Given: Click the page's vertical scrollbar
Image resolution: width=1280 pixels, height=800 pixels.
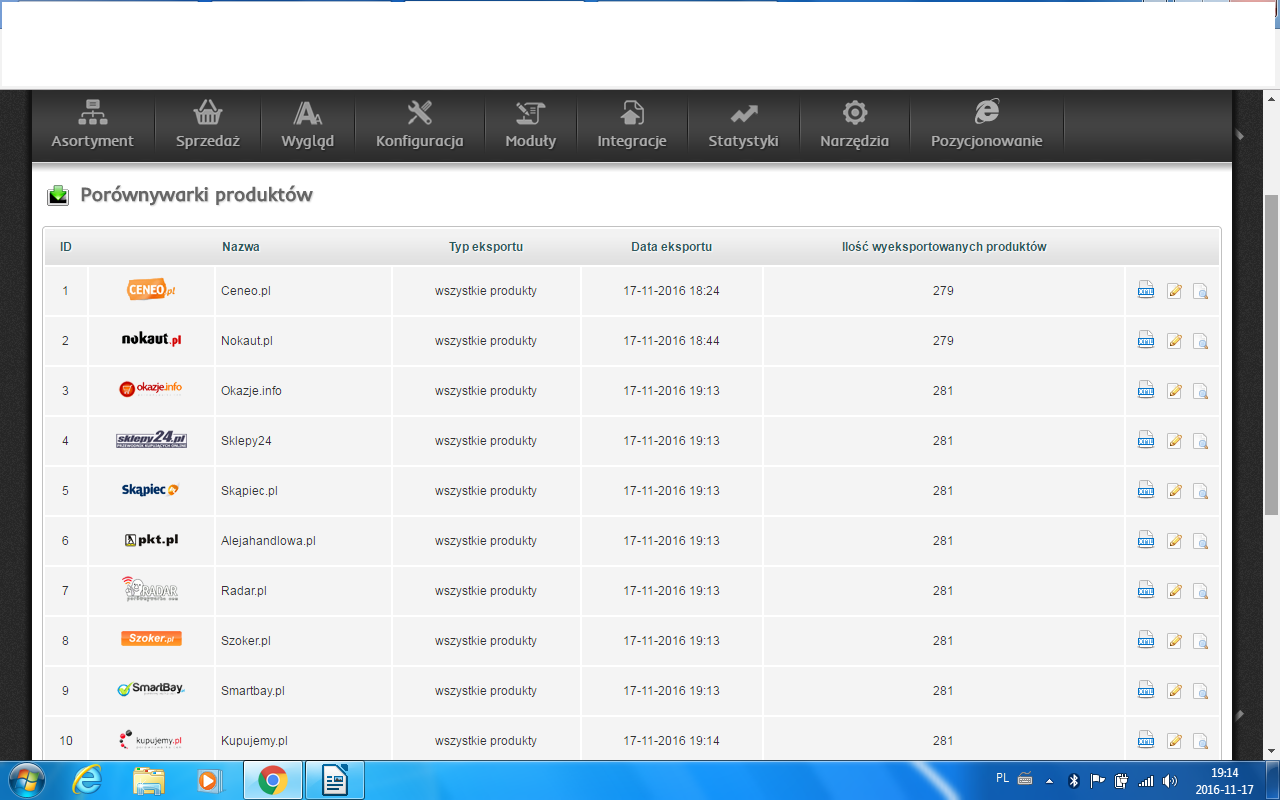Looking at the screenshot, I should (1271, 350).
